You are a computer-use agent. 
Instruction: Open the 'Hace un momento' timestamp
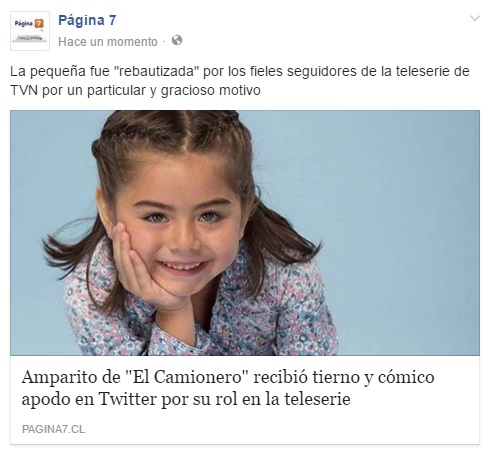108,42
